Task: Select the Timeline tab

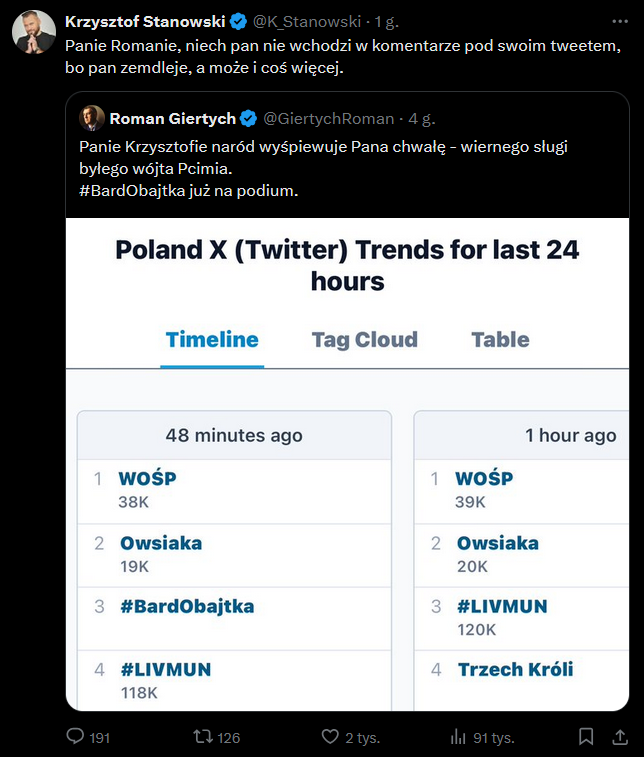Action: click(x=212, y=339)
